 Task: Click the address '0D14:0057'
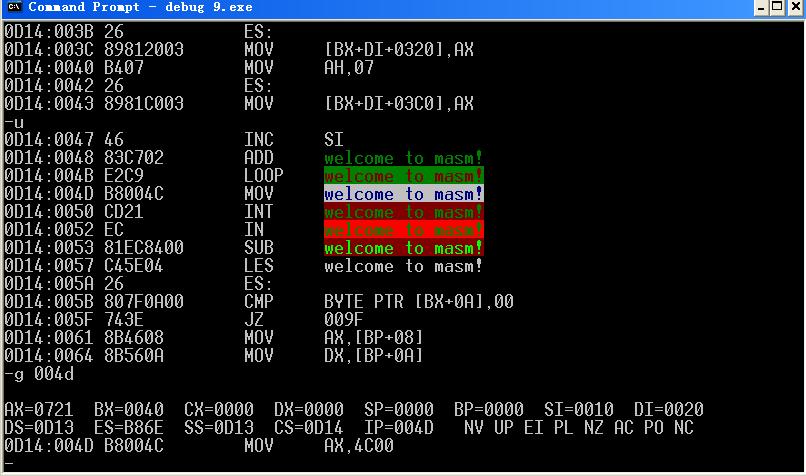click(x=49, y=266)
